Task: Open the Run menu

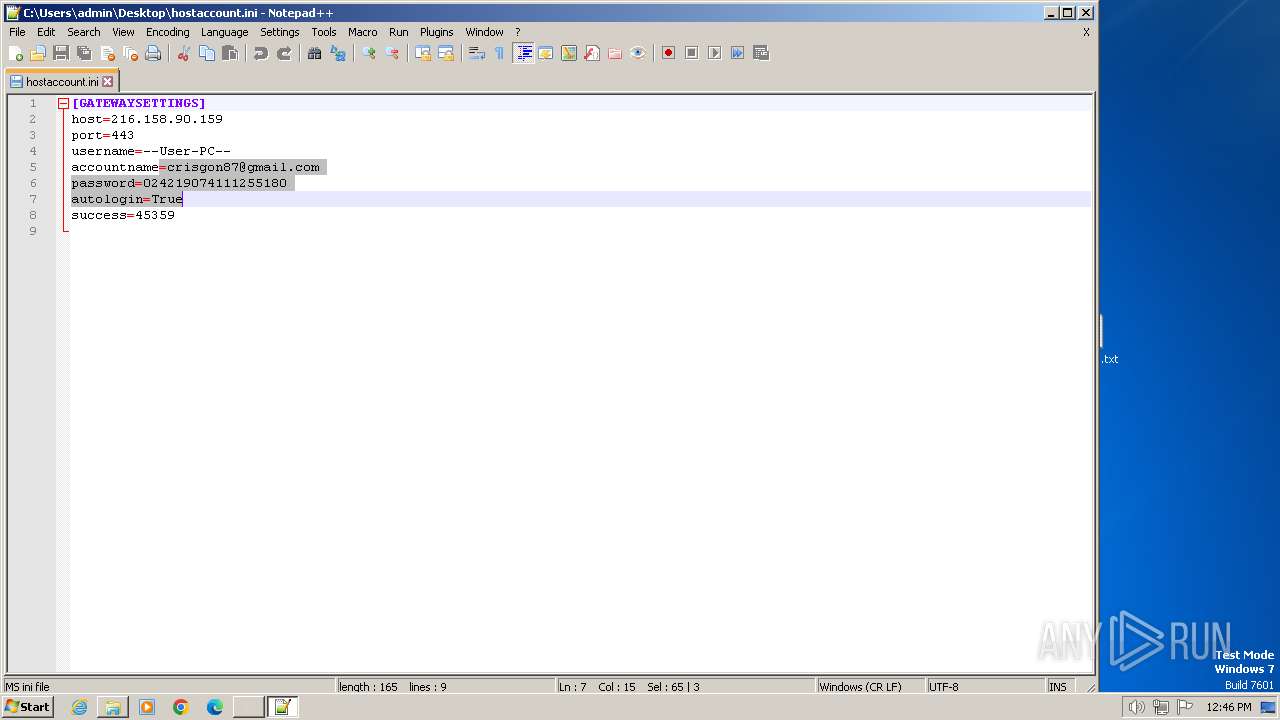Action: pos(399,32)
